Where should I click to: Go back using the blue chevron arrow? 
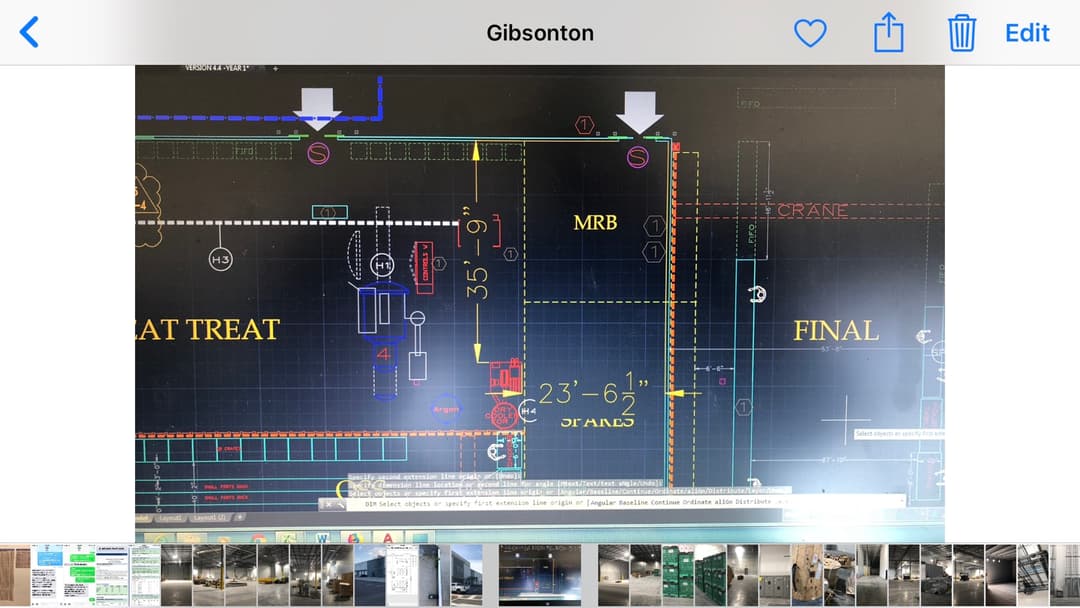29,32
